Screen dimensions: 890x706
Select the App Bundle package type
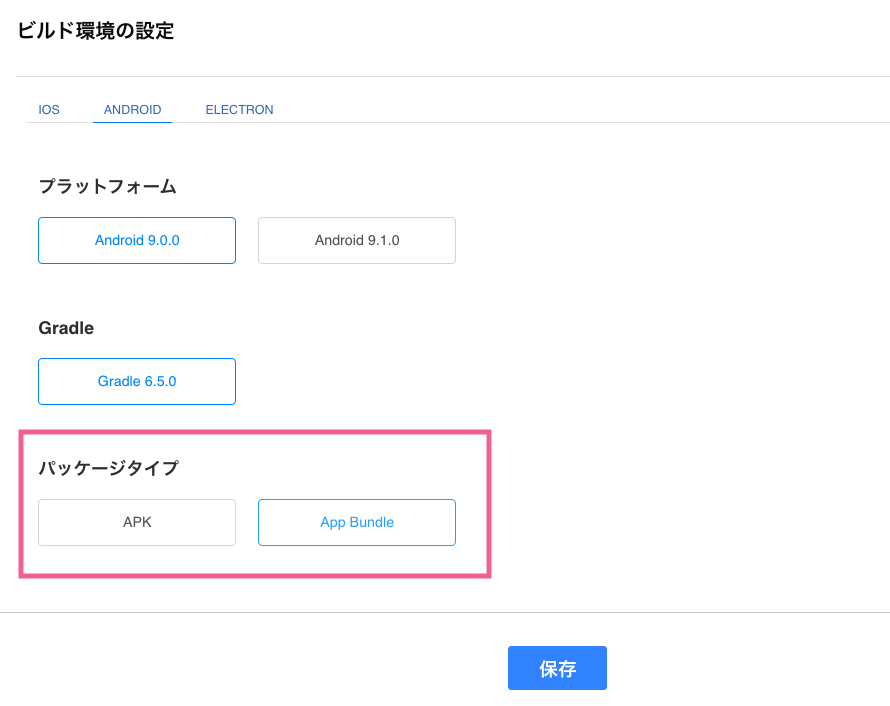(356, 522)
